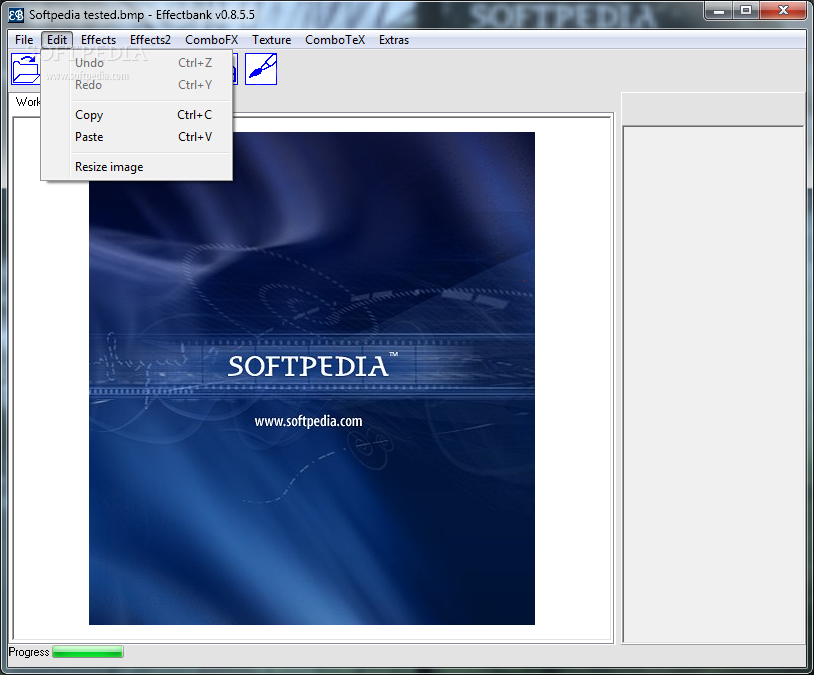Open the ComboTeX menu
The height and width of the screenshot is (675, 814).
pos(335,40)
